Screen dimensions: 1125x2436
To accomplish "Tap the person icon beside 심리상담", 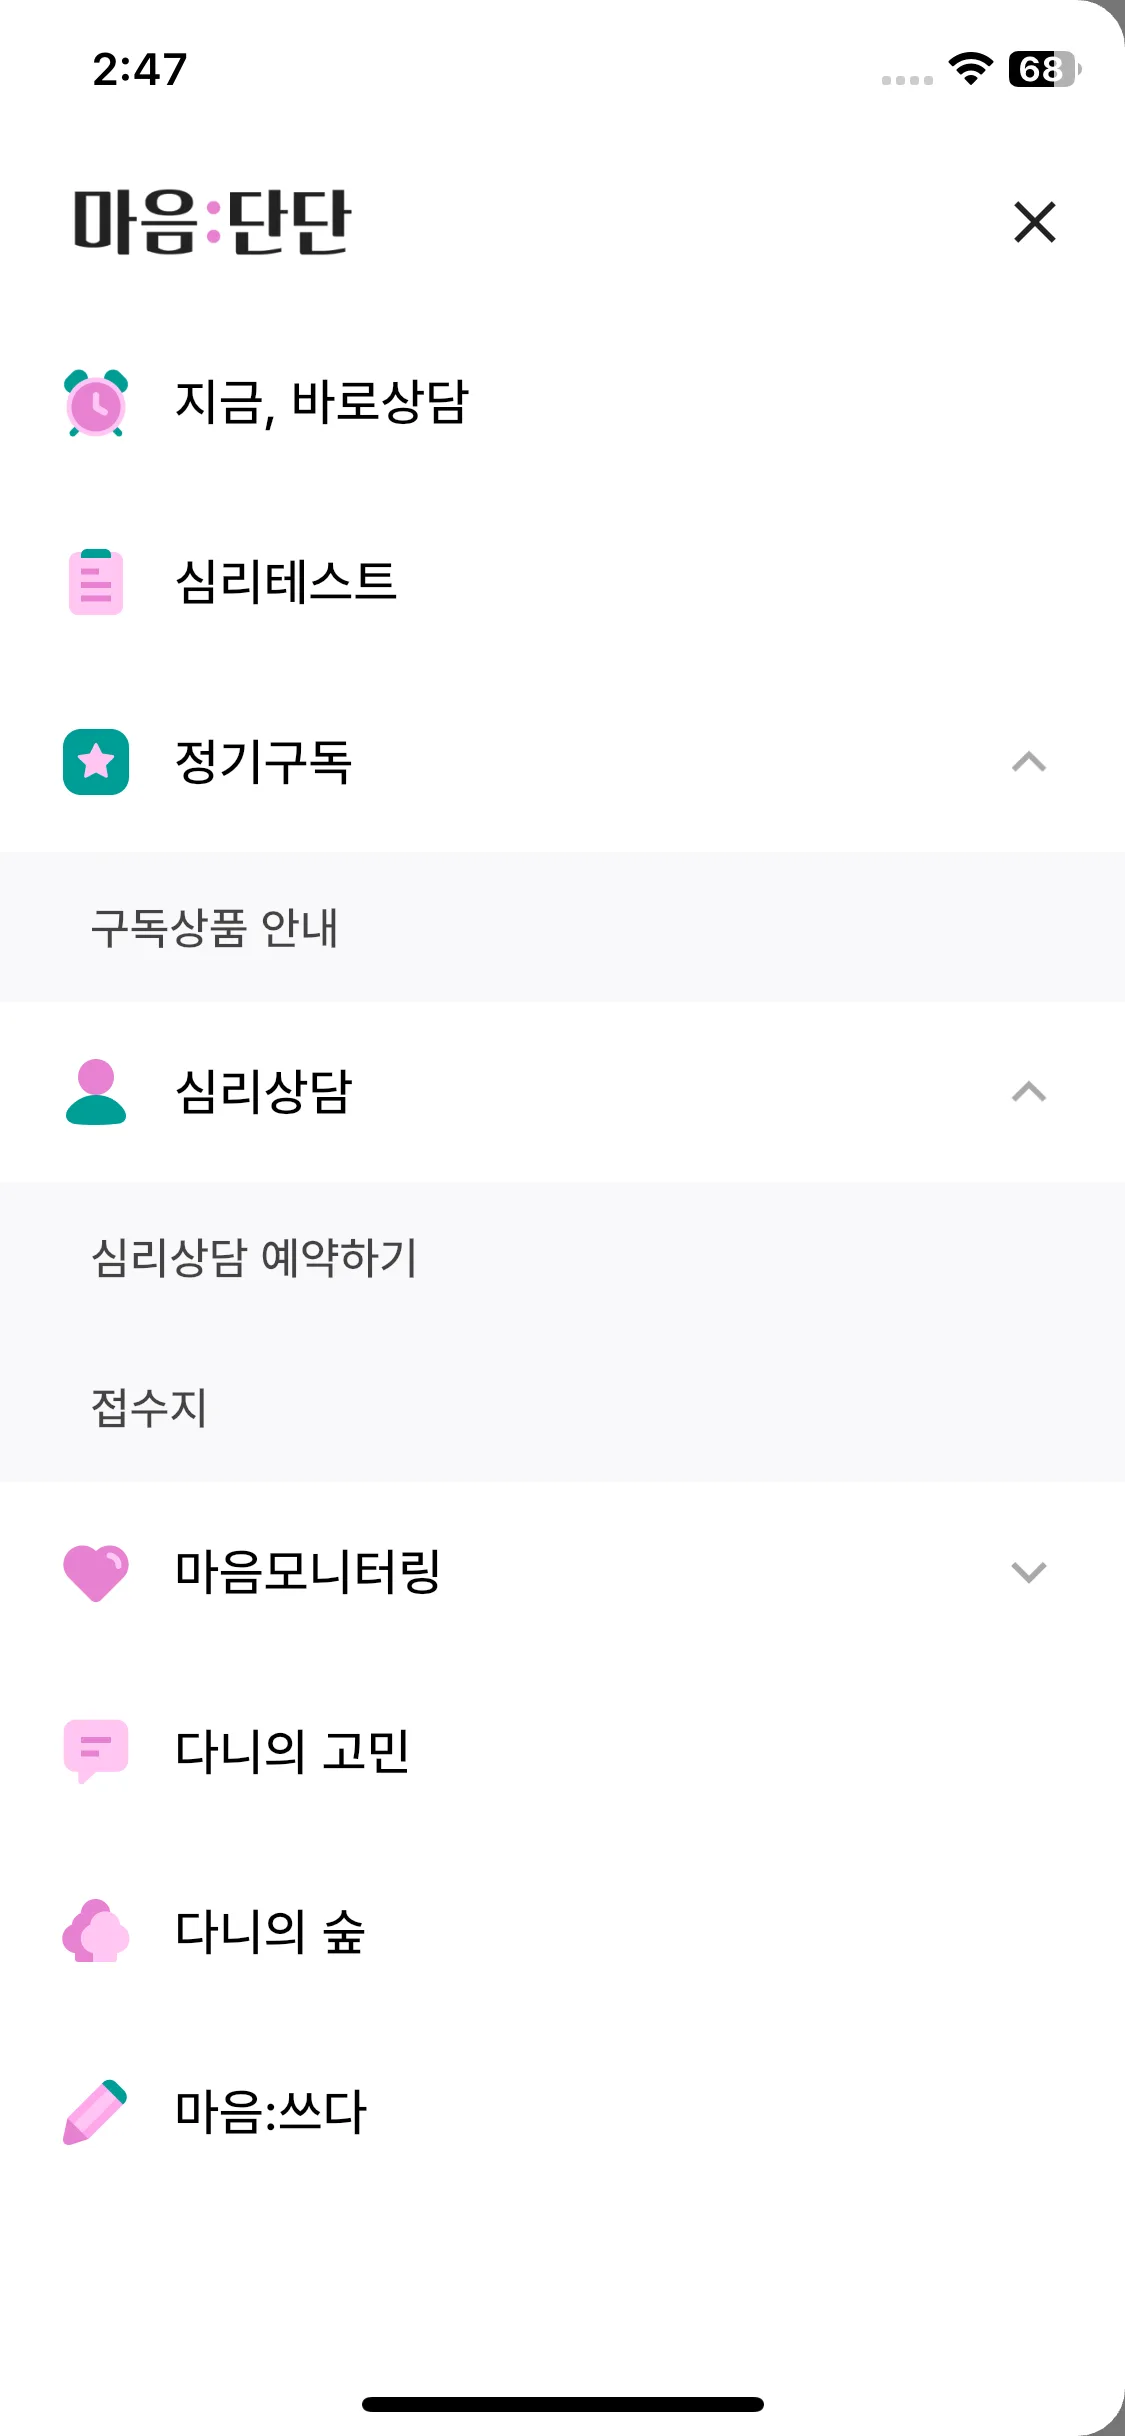I will (x=96, y=1092).
